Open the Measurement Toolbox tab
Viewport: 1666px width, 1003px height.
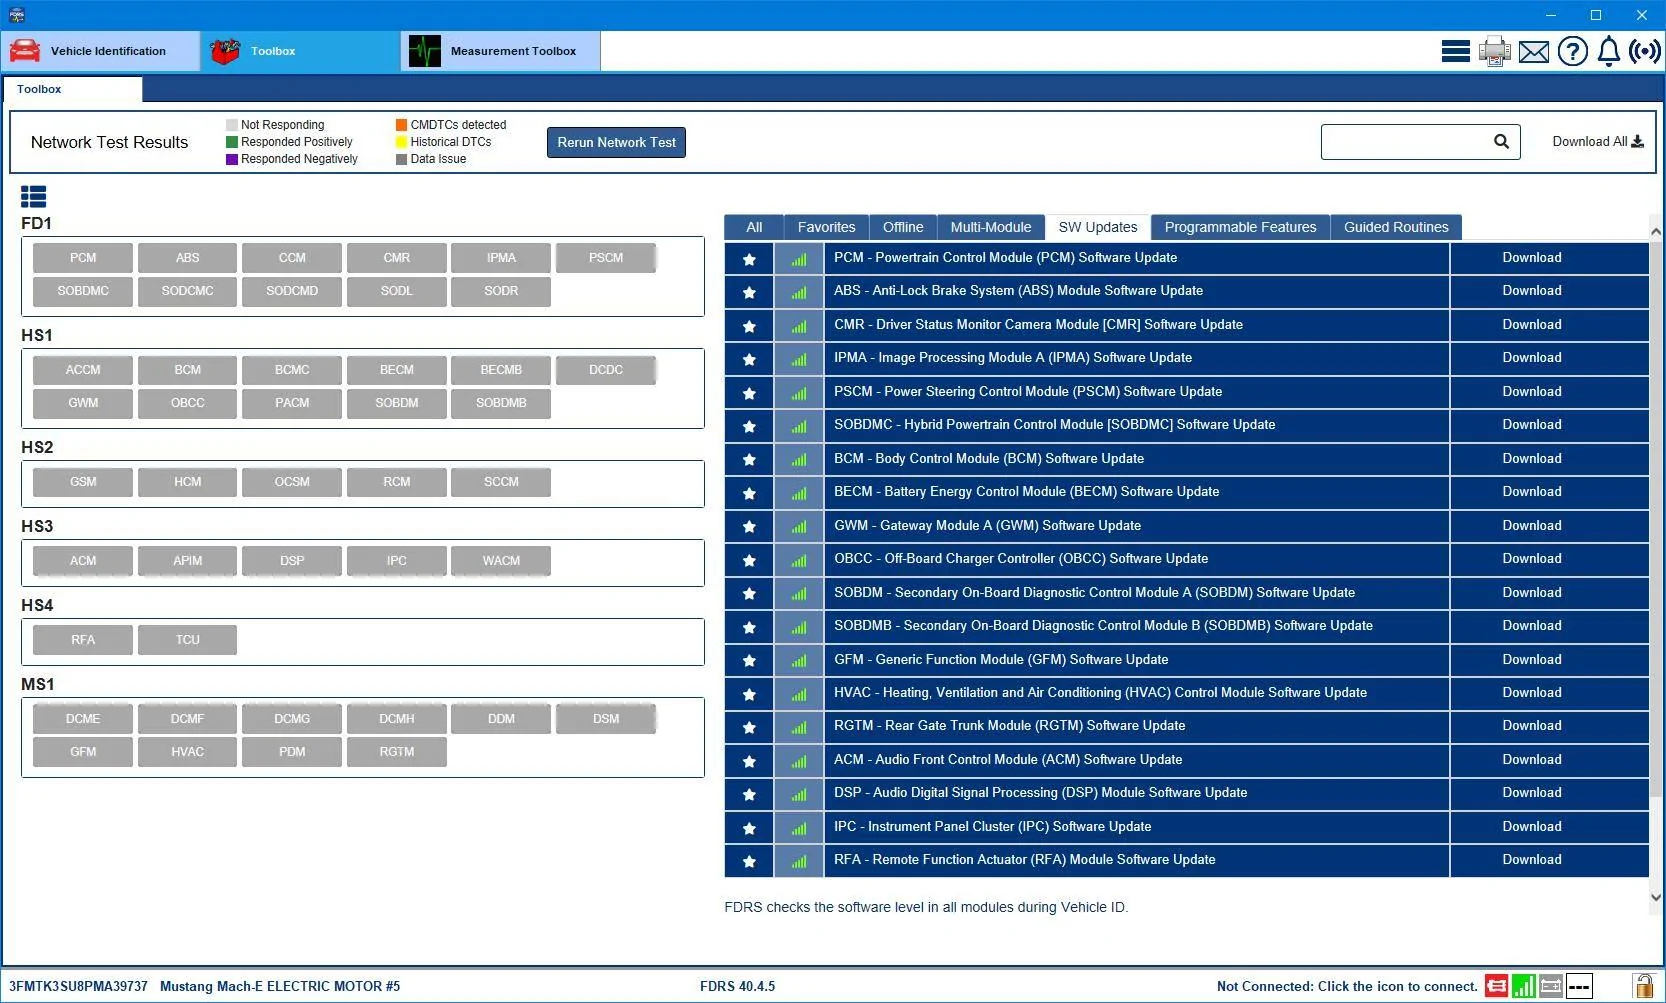(501, 51)
